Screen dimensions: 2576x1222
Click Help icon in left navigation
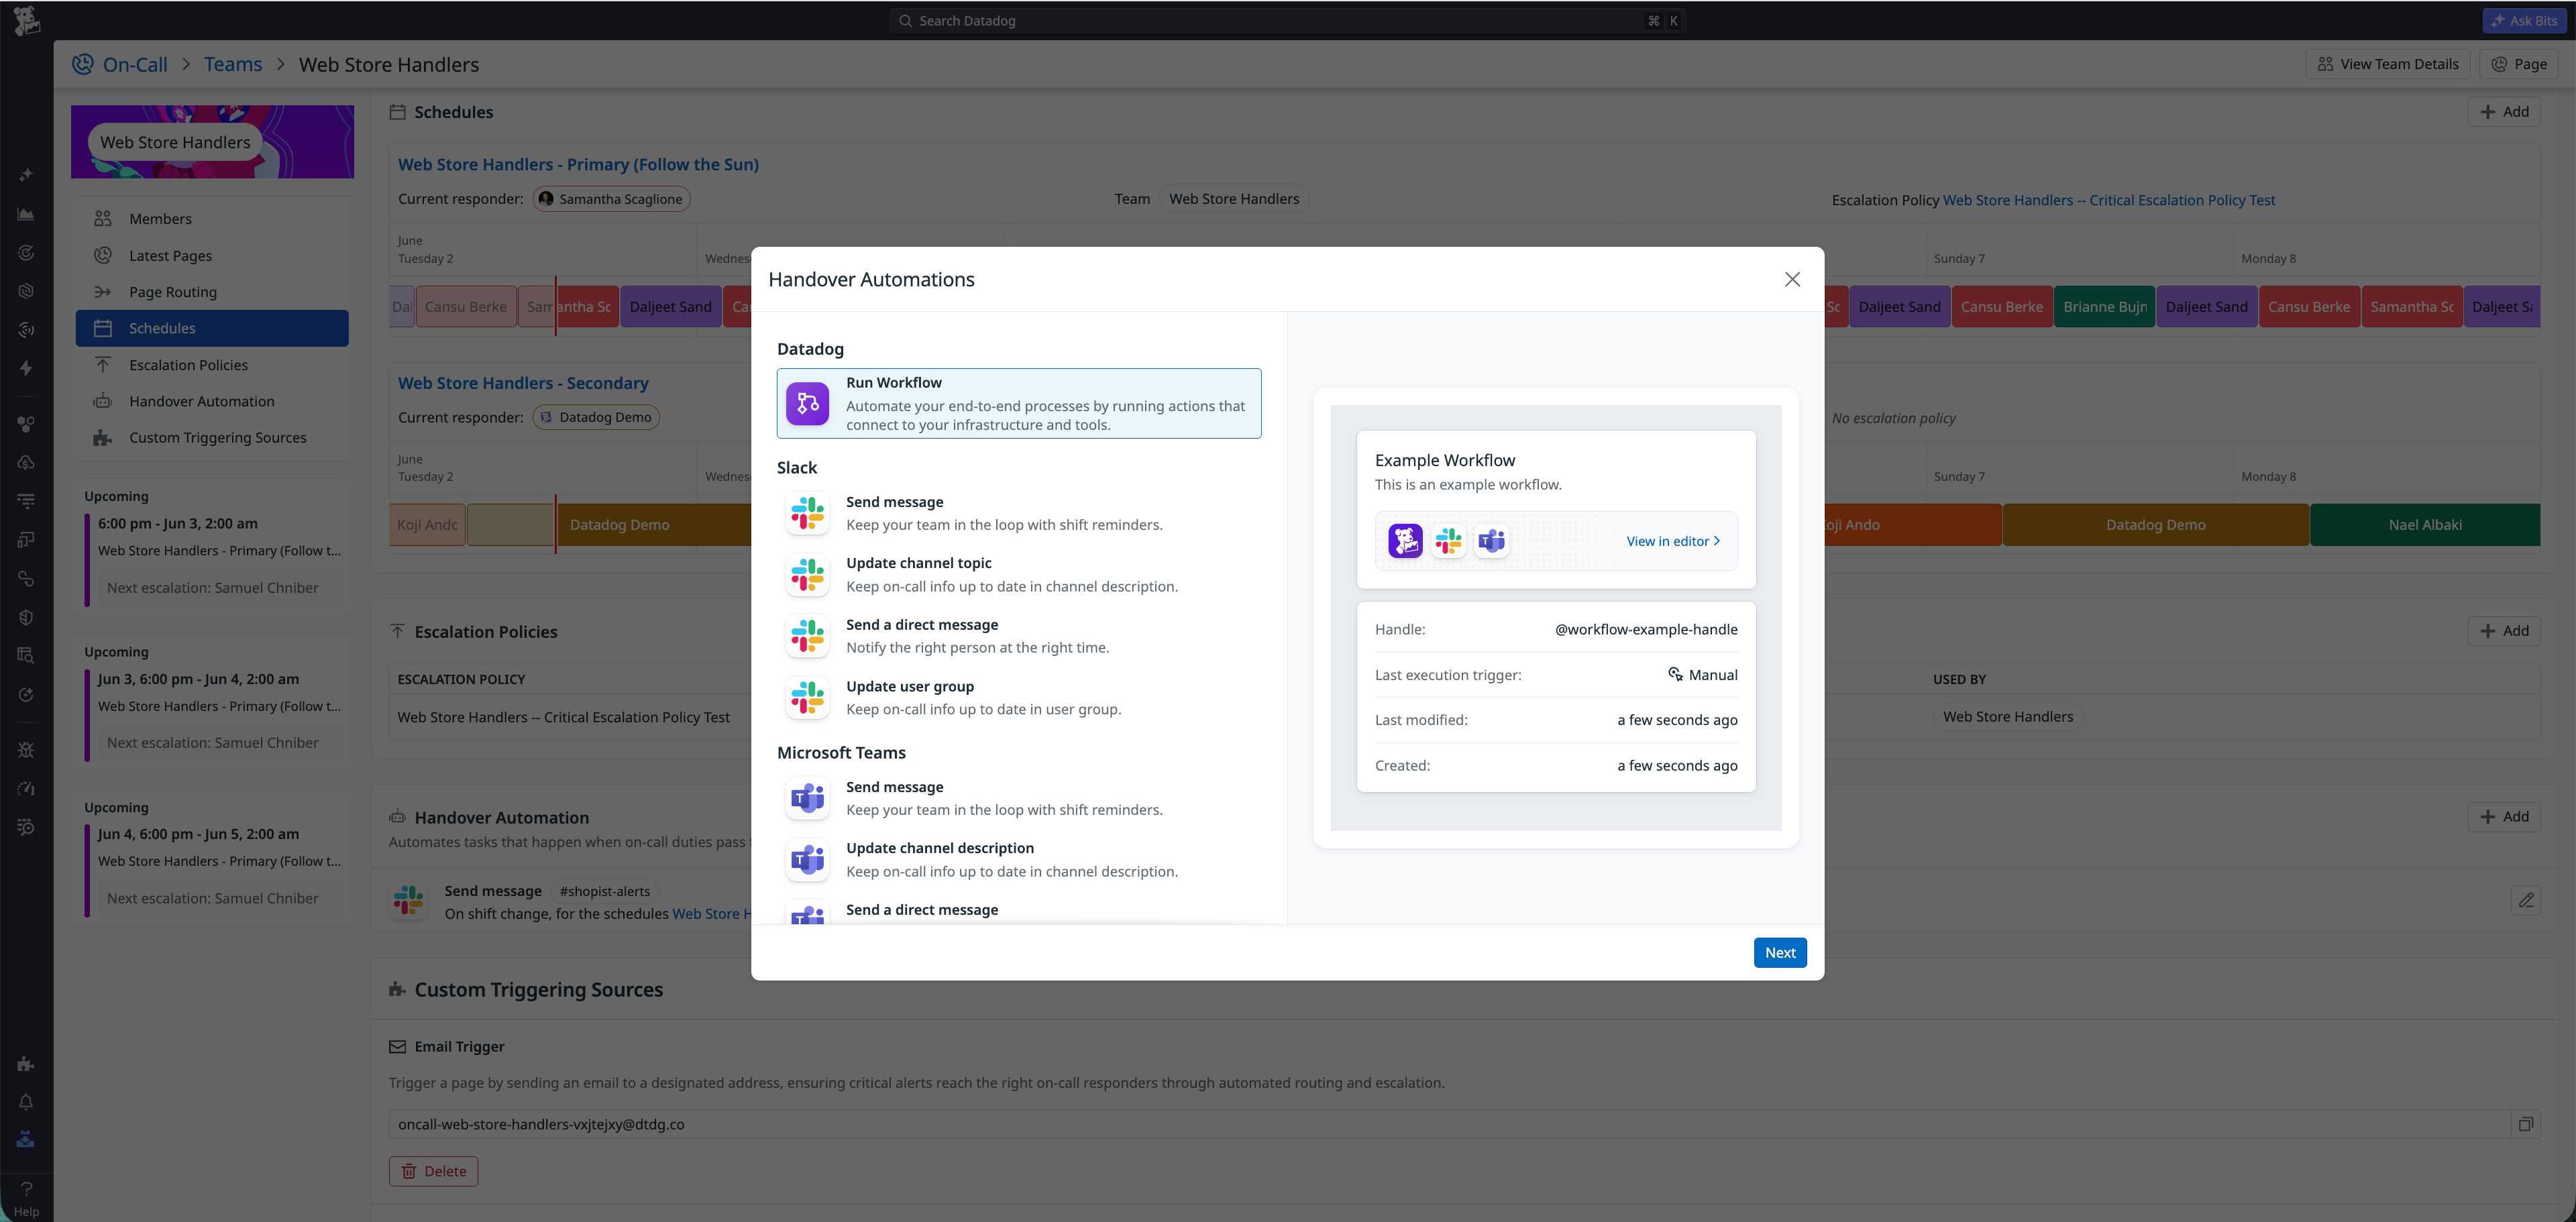pos(26,1198)
